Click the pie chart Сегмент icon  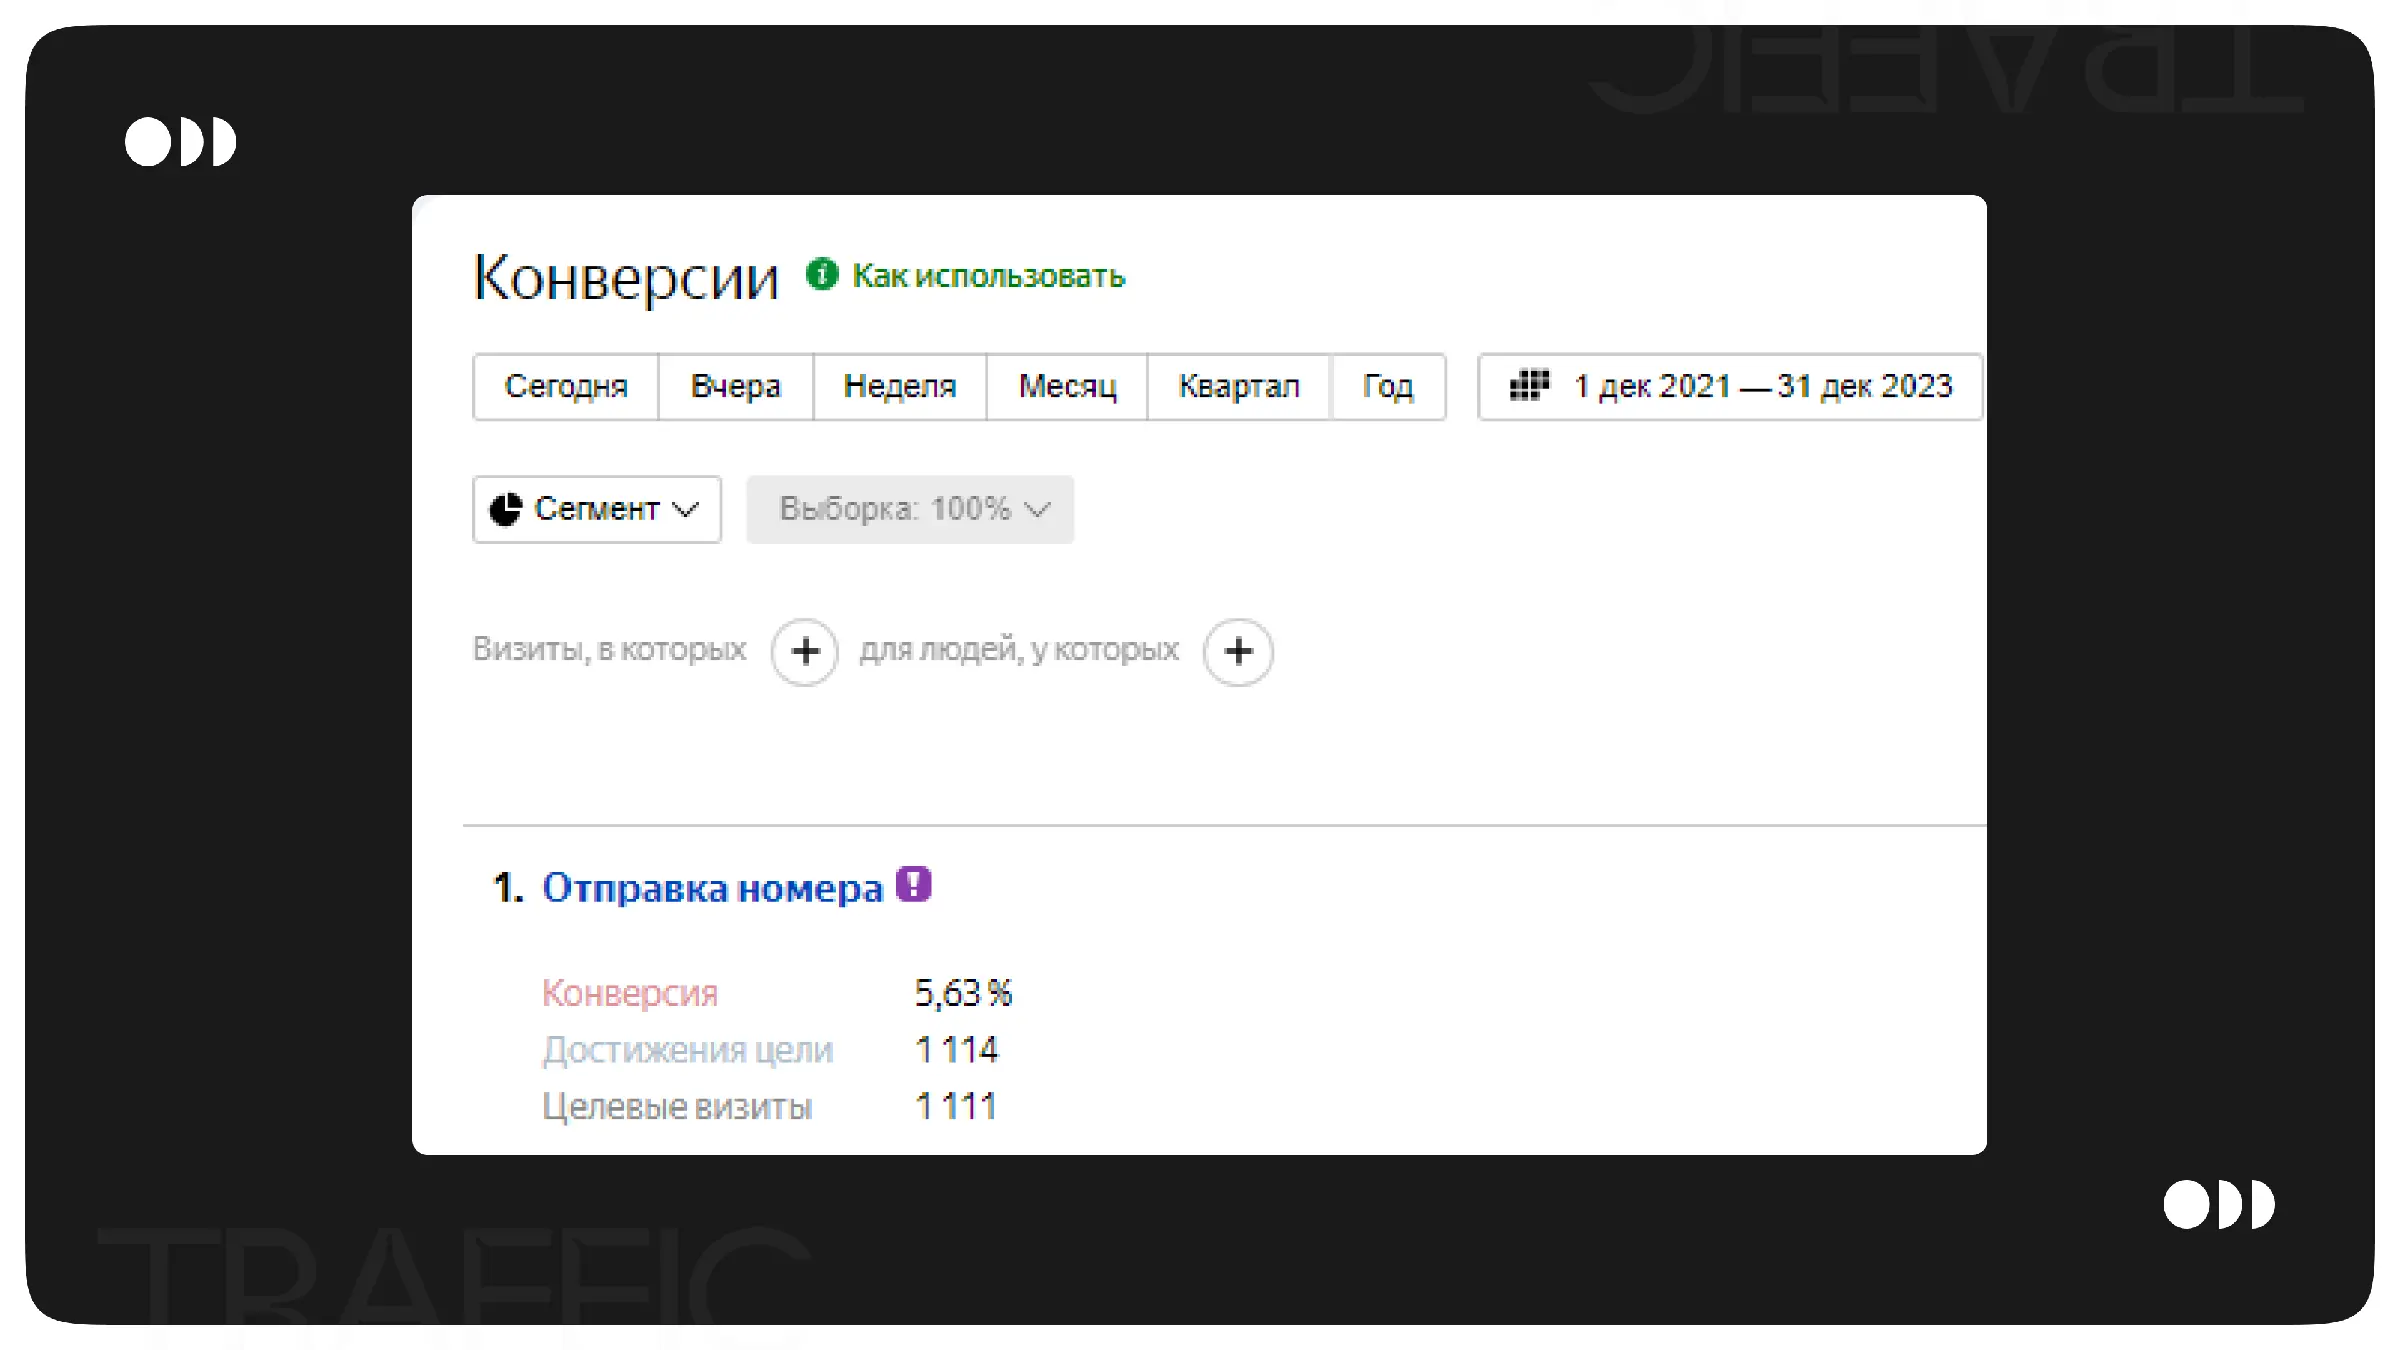pos(506,509)
